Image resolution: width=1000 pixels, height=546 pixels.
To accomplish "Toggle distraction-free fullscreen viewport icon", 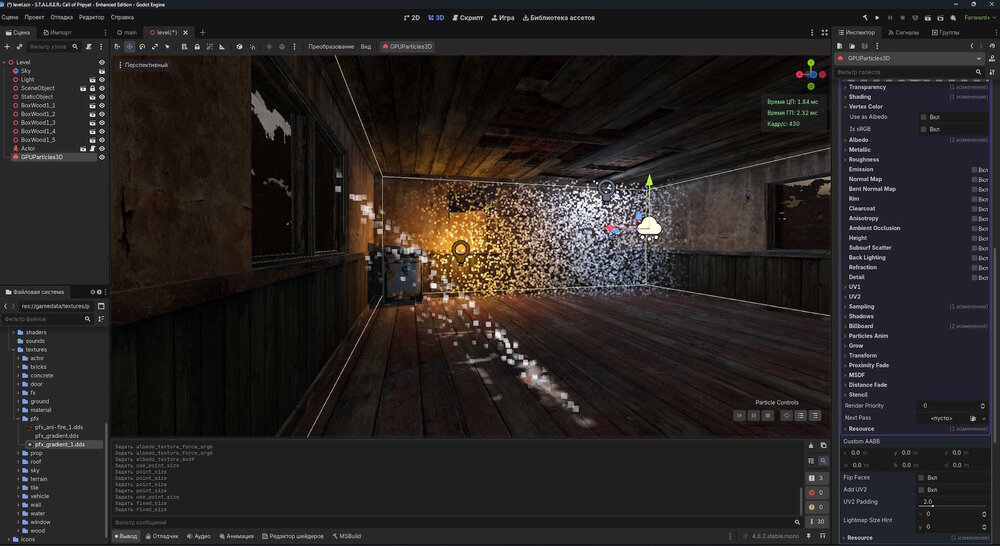I will [x=825, y=33].
